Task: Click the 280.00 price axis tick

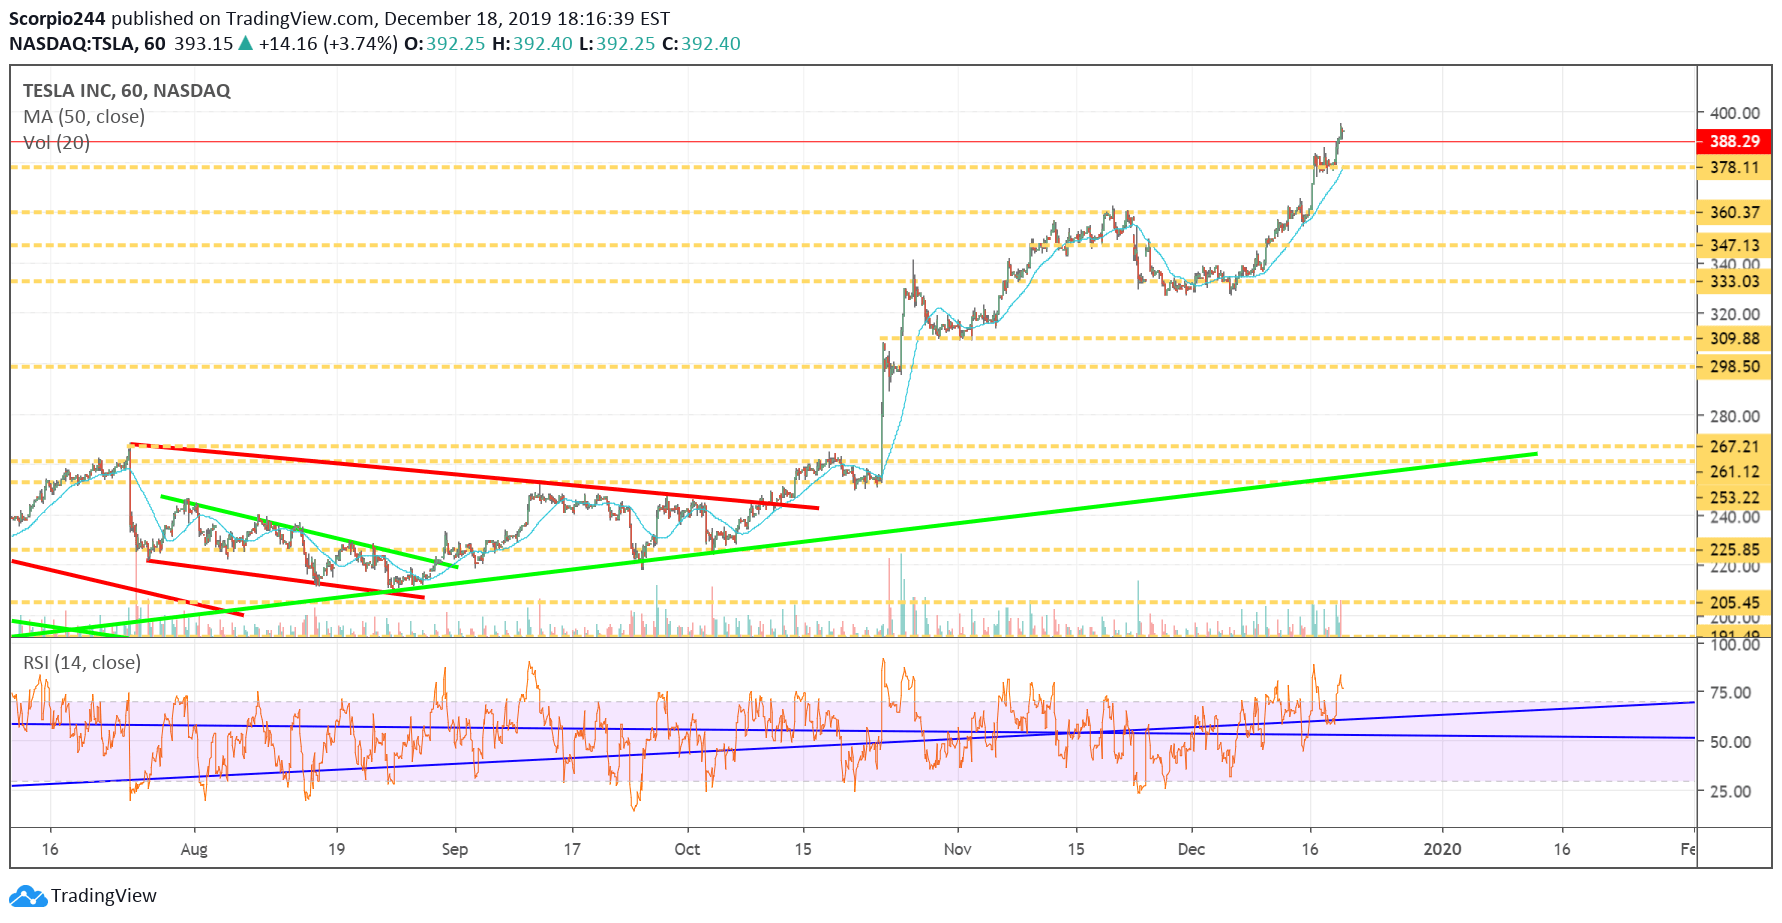Action: (x=1735, y=416)
